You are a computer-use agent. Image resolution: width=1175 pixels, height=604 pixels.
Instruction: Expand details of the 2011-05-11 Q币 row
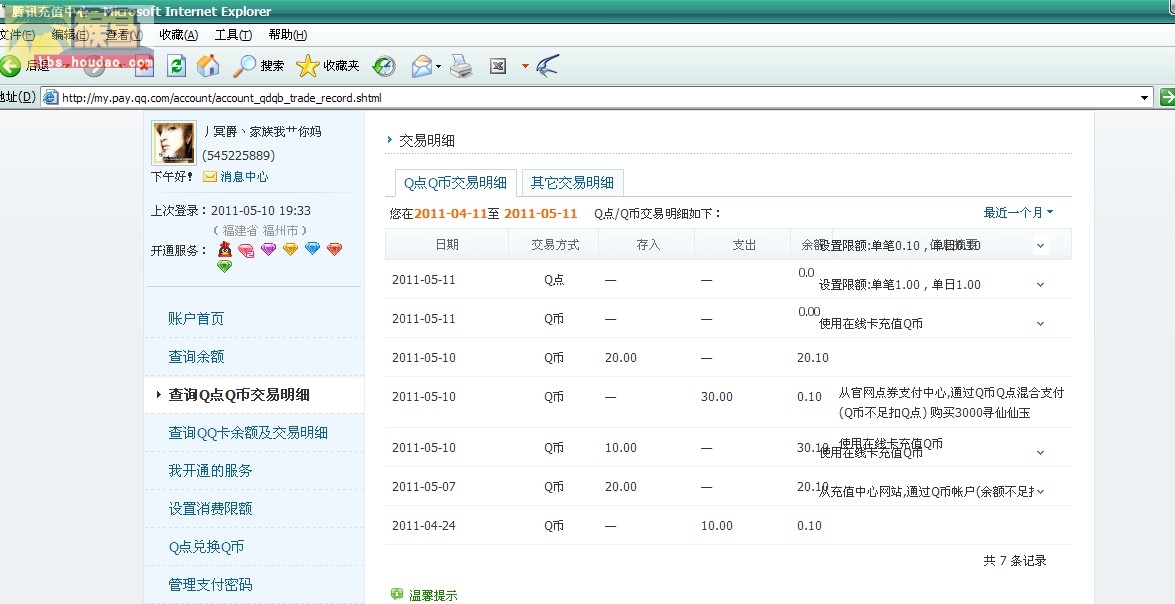[1040, 324]
